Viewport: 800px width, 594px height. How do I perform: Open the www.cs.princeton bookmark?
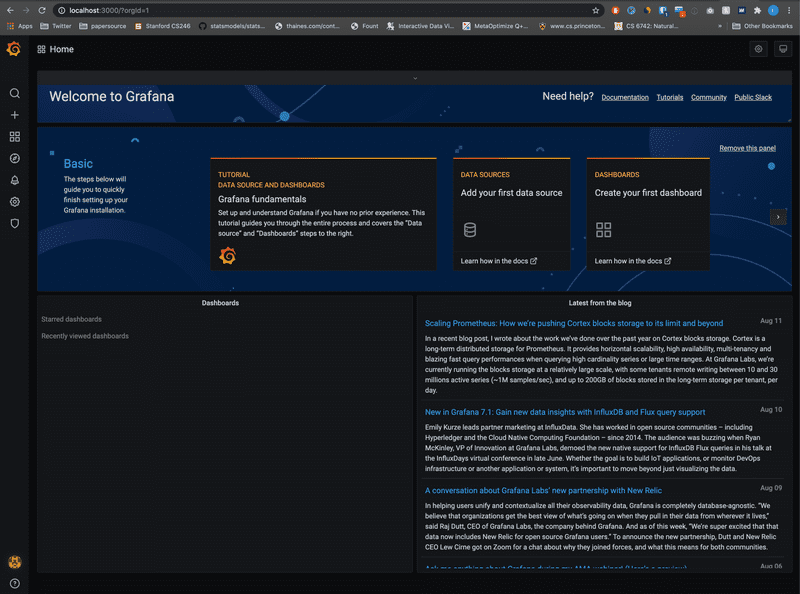[x=571, y=26]
